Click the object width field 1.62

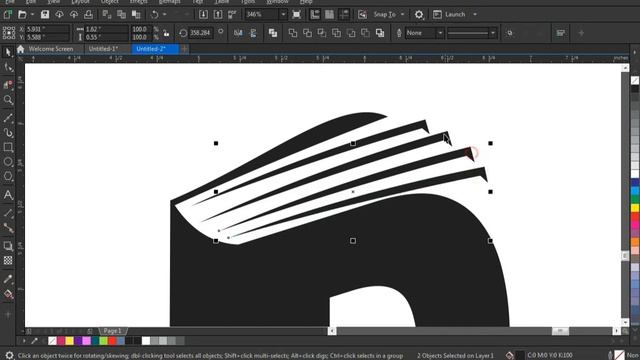point(106,29)
